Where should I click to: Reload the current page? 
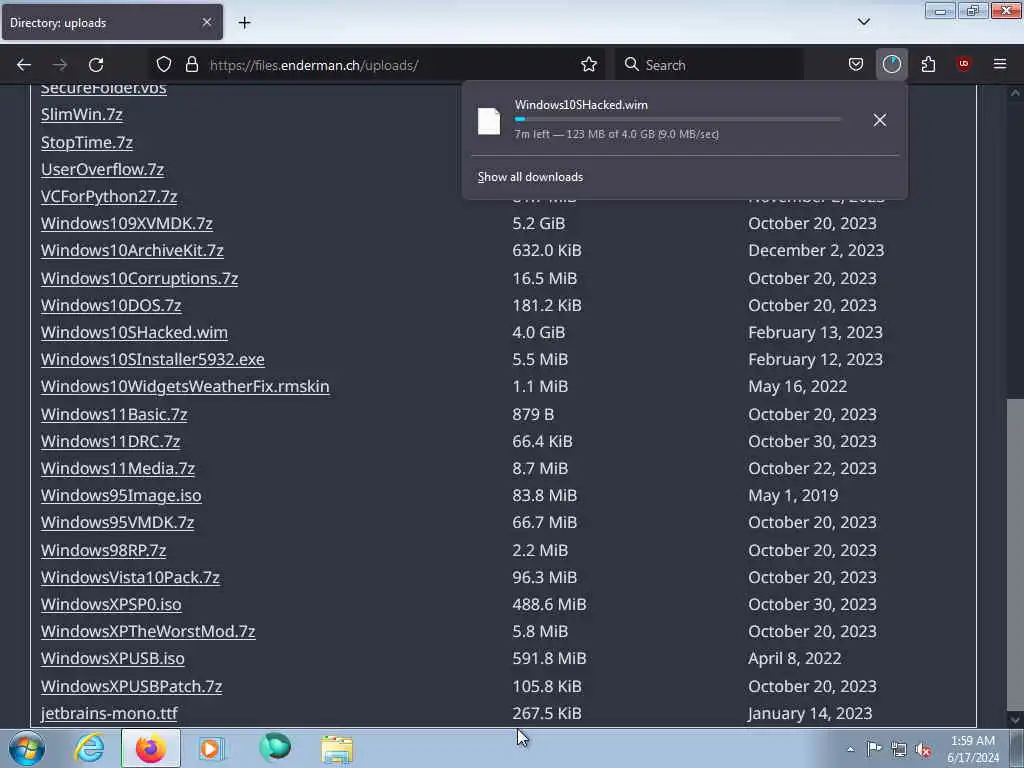pos(96,65)
